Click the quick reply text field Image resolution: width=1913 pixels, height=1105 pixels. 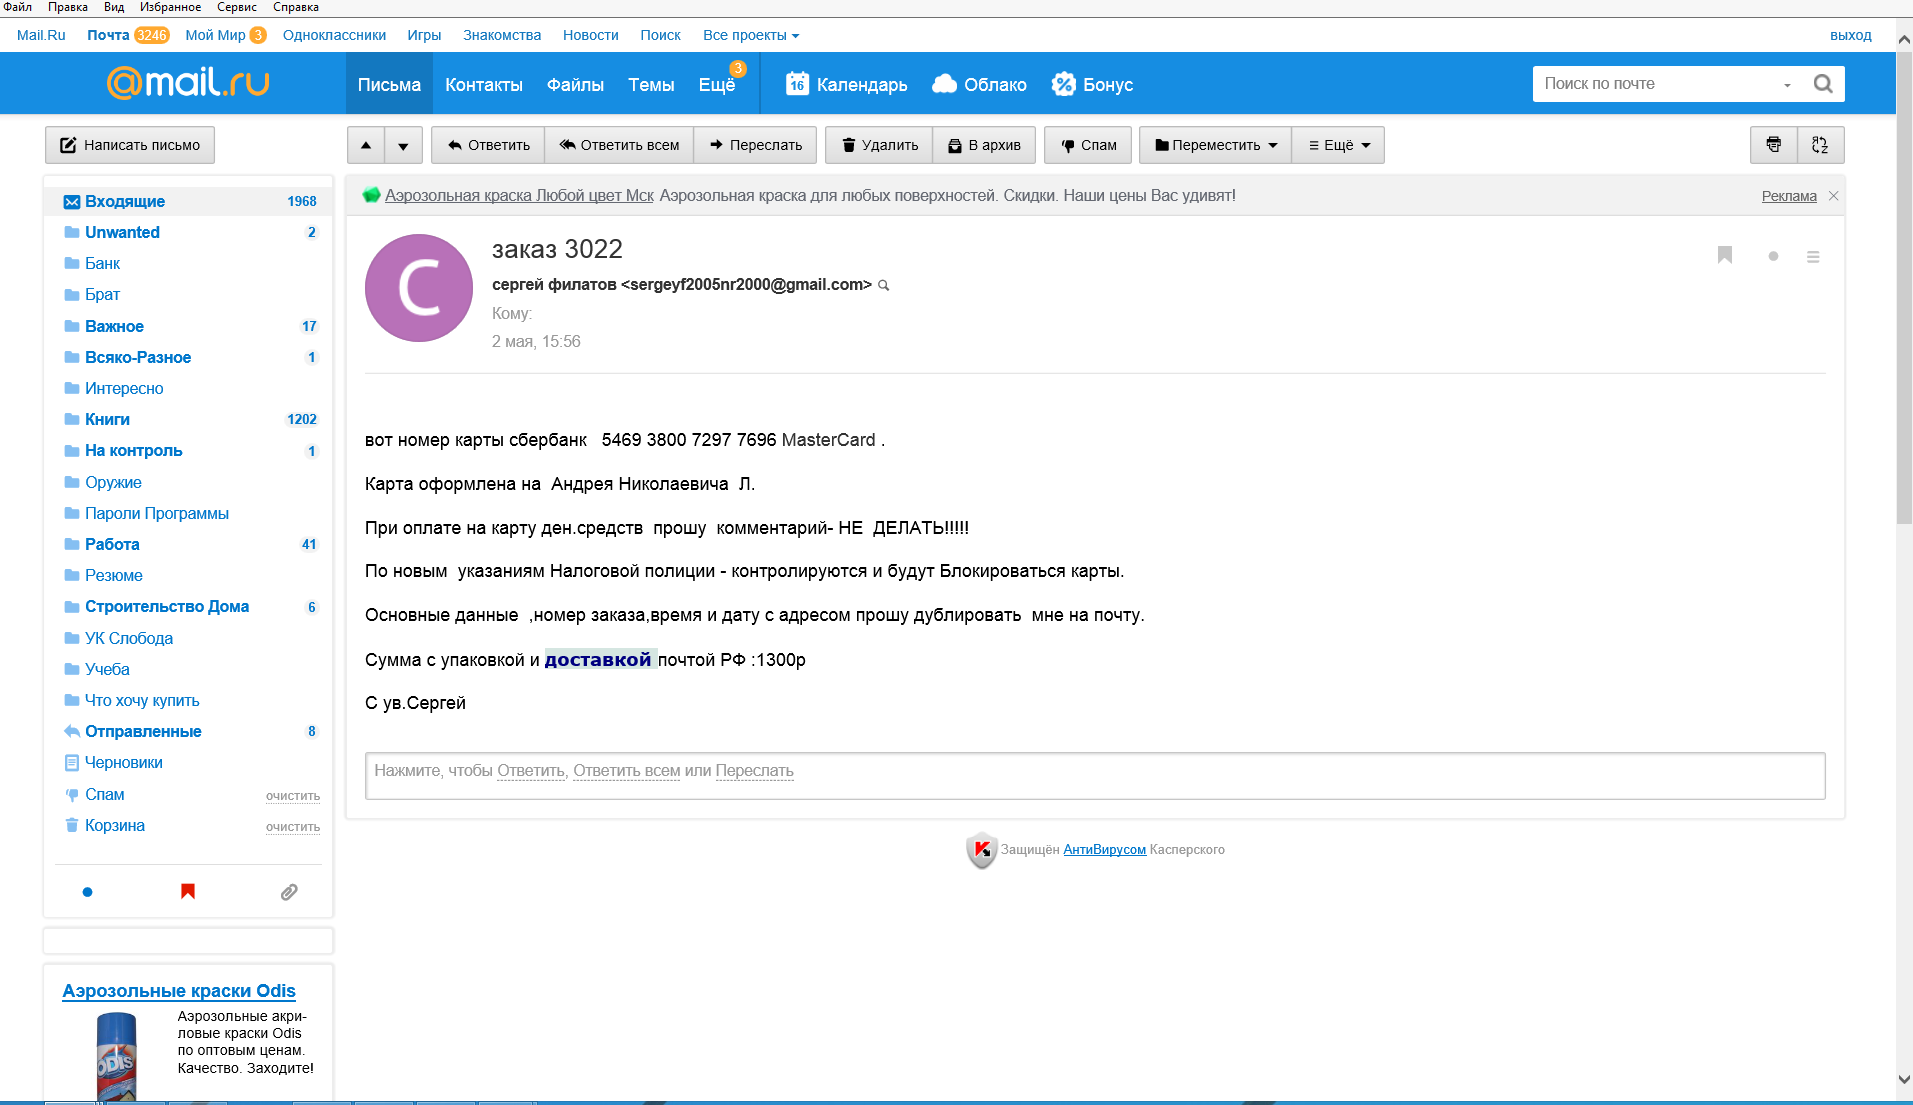[x=1094, y=775]
